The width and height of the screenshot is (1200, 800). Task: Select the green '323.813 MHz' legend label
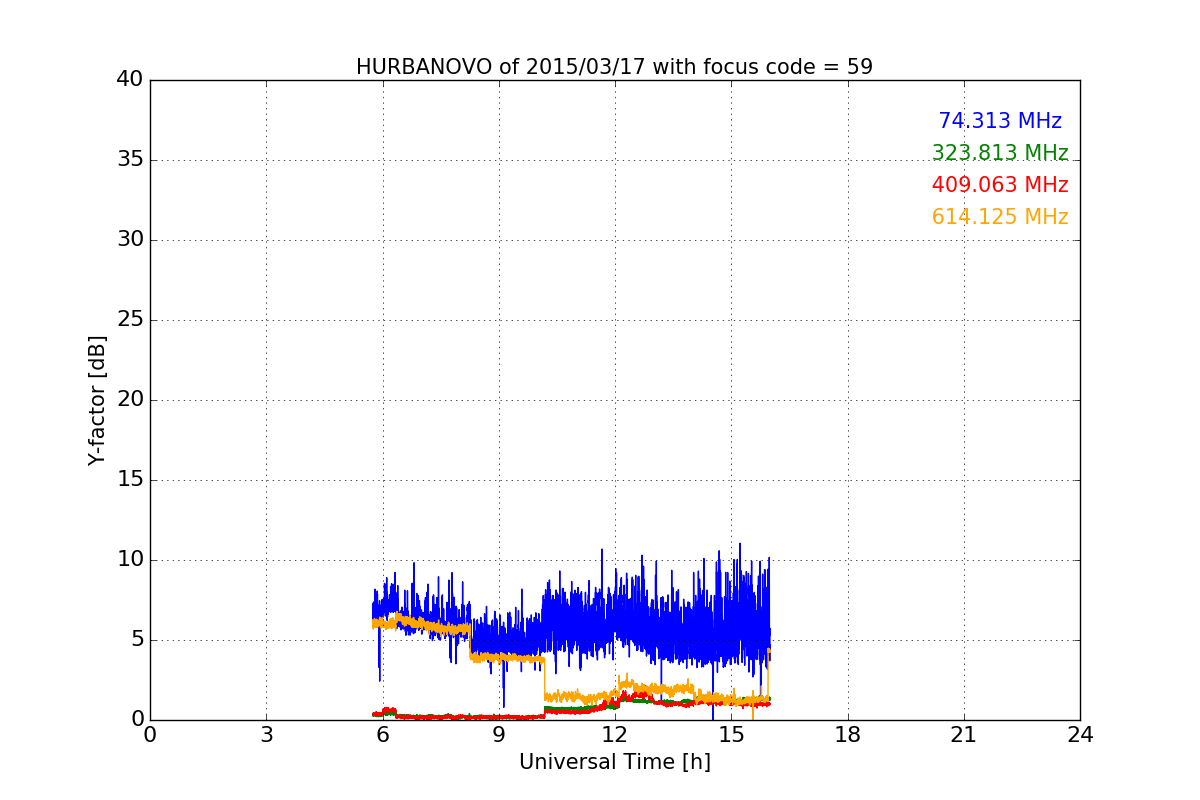click(x=1000, y=153)
